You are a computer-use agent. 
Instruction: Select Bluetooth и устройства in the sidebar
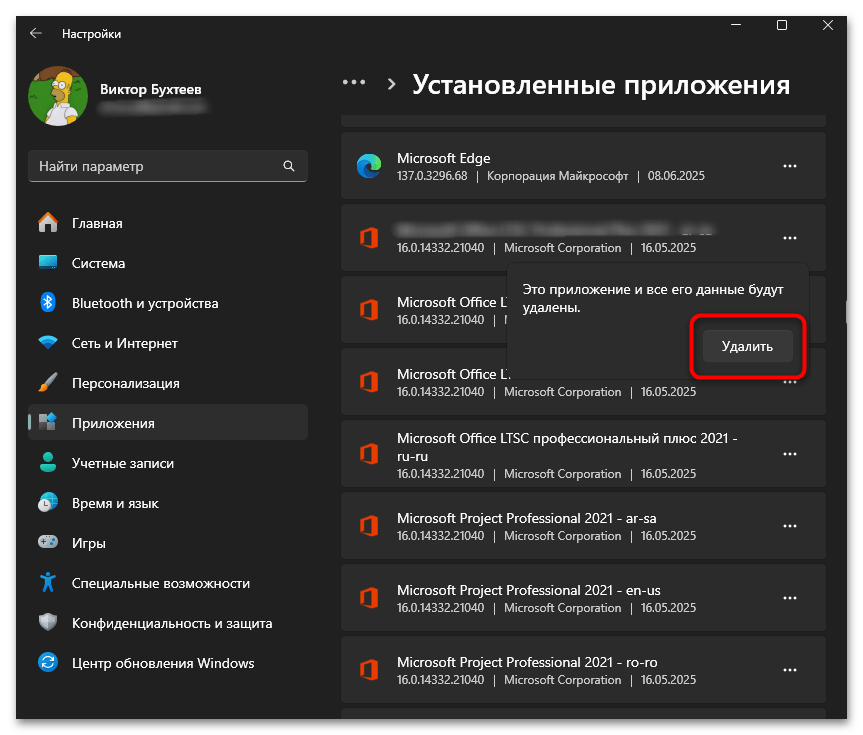coord(144,303)
